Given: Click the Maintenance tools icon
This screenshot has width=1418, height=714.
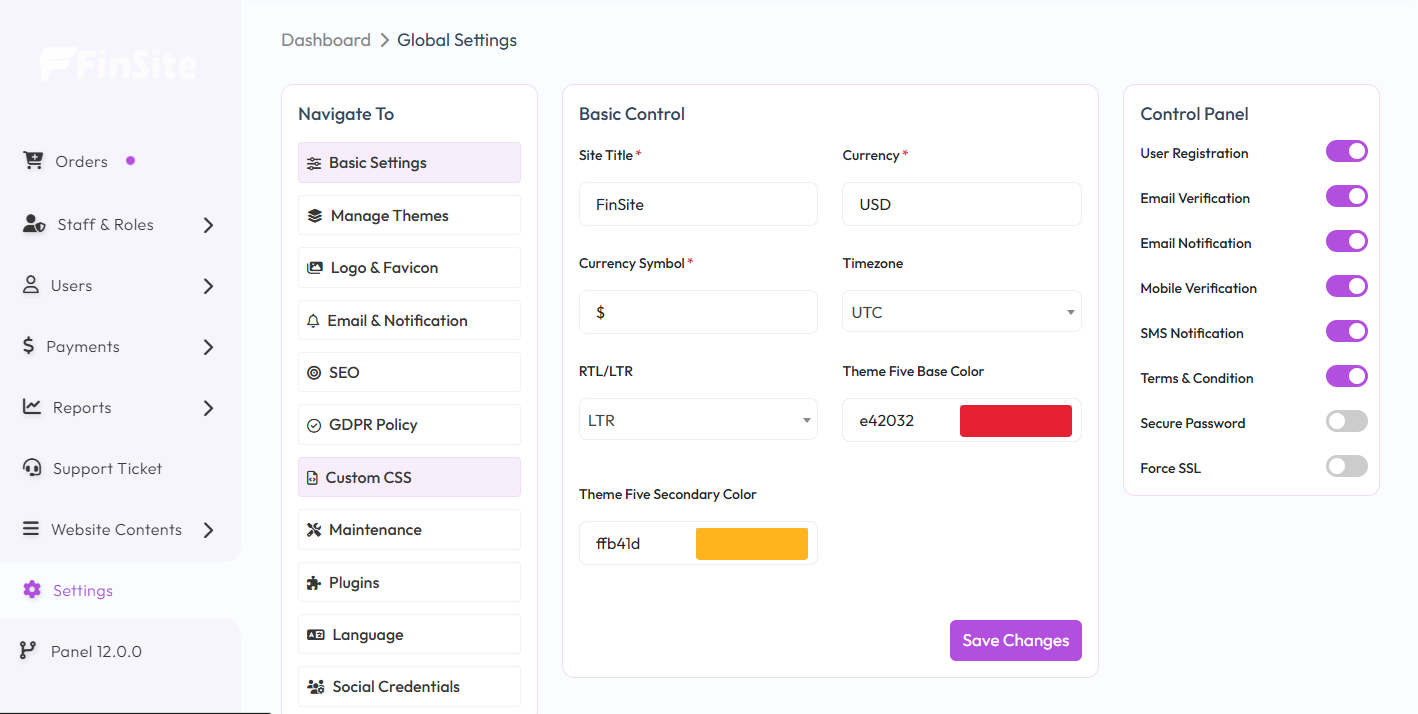Looking at the screenshot, I should pos(314,530).
